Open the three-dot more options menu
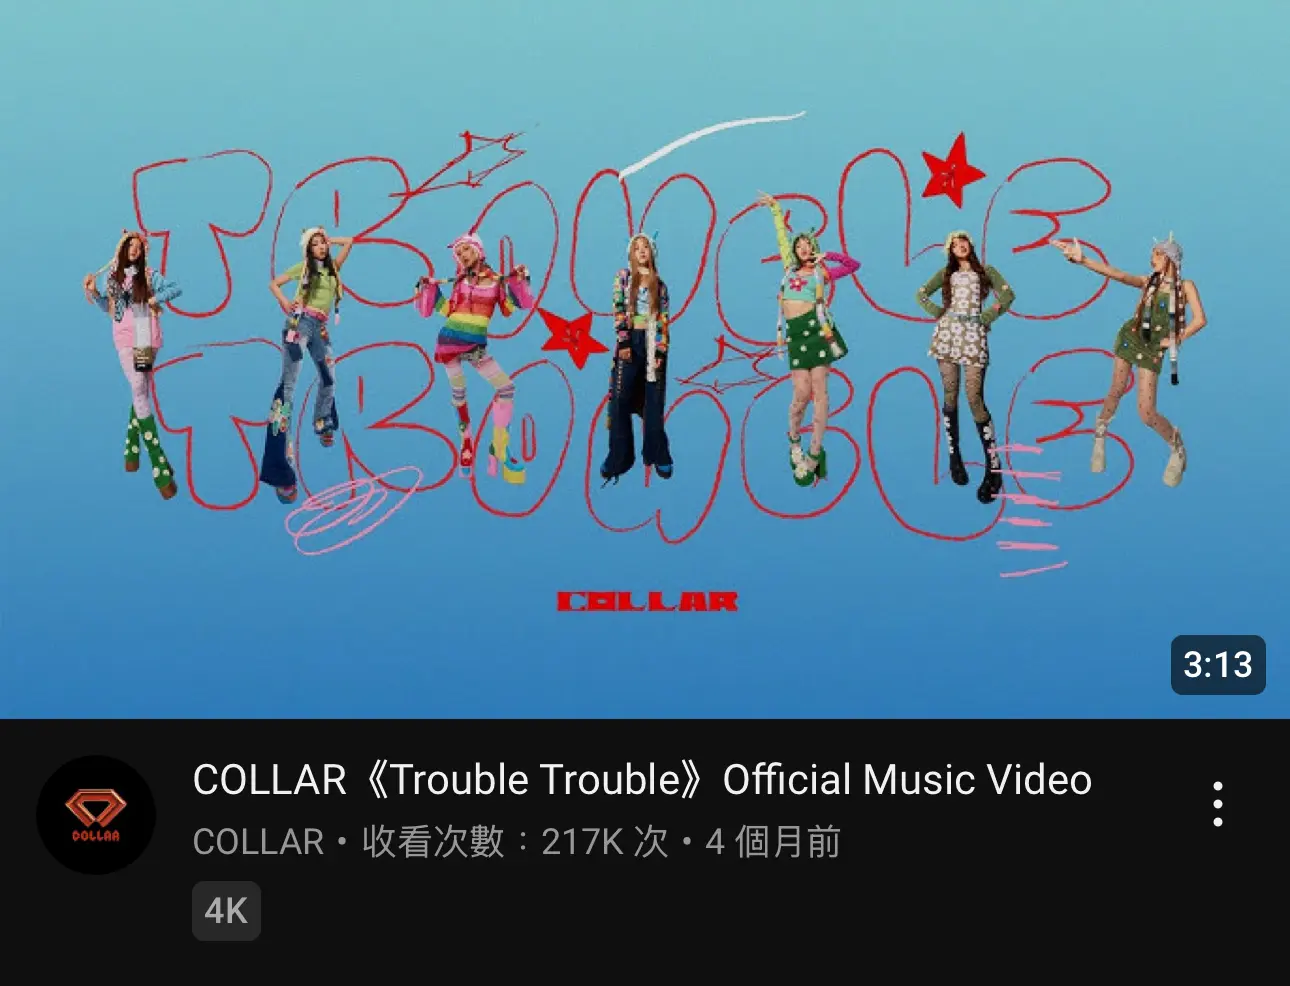The image size is (1290, 986). click(1217, 804)
